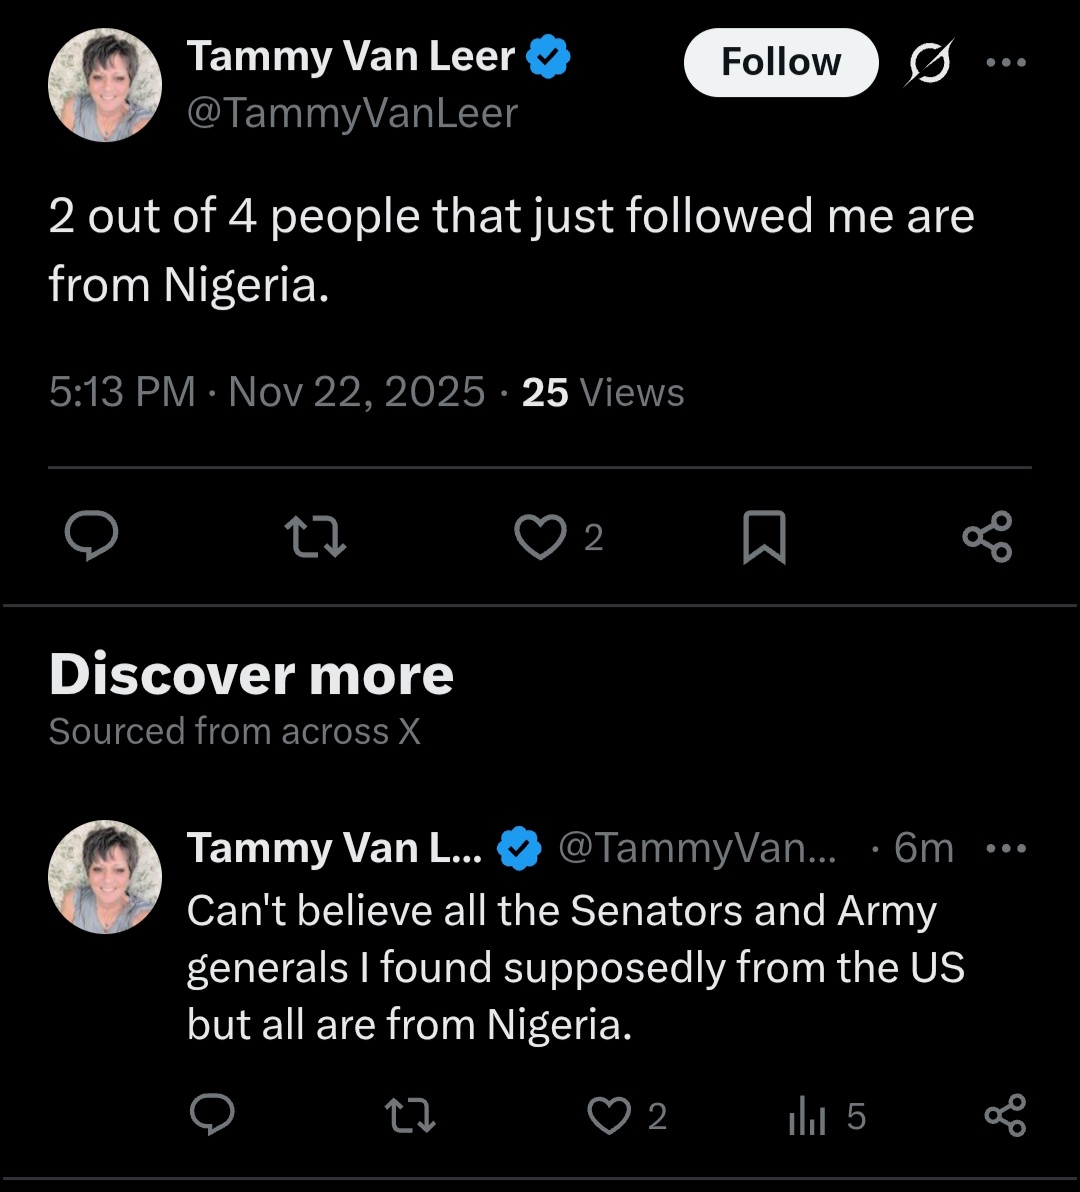Open Tammy Van Leer's profile picture at top
Image resolution: width=1080 pixels, height=1192 pixels.
point(105,85)
